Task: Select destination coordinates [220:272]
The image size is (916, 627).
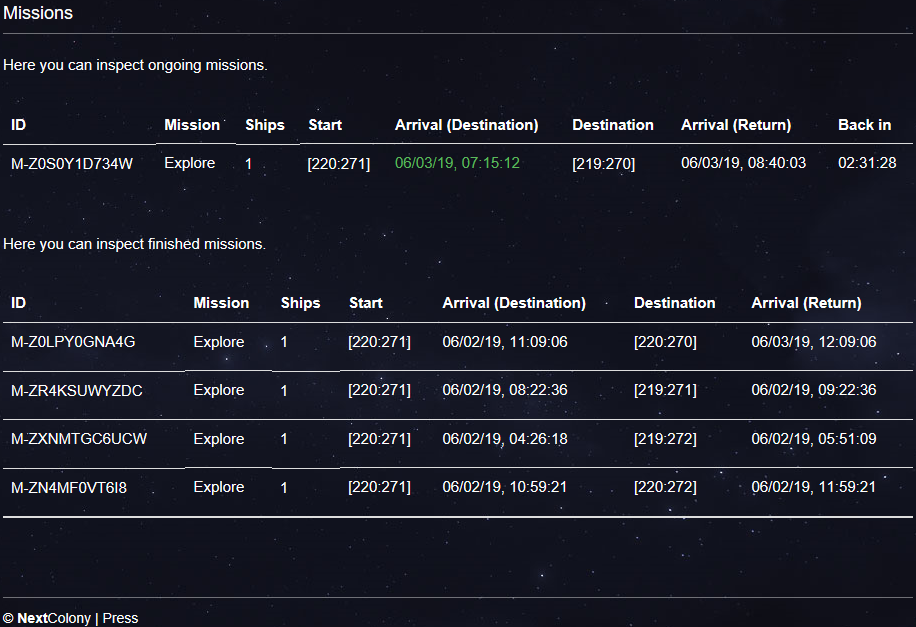Action: point(665,487)
